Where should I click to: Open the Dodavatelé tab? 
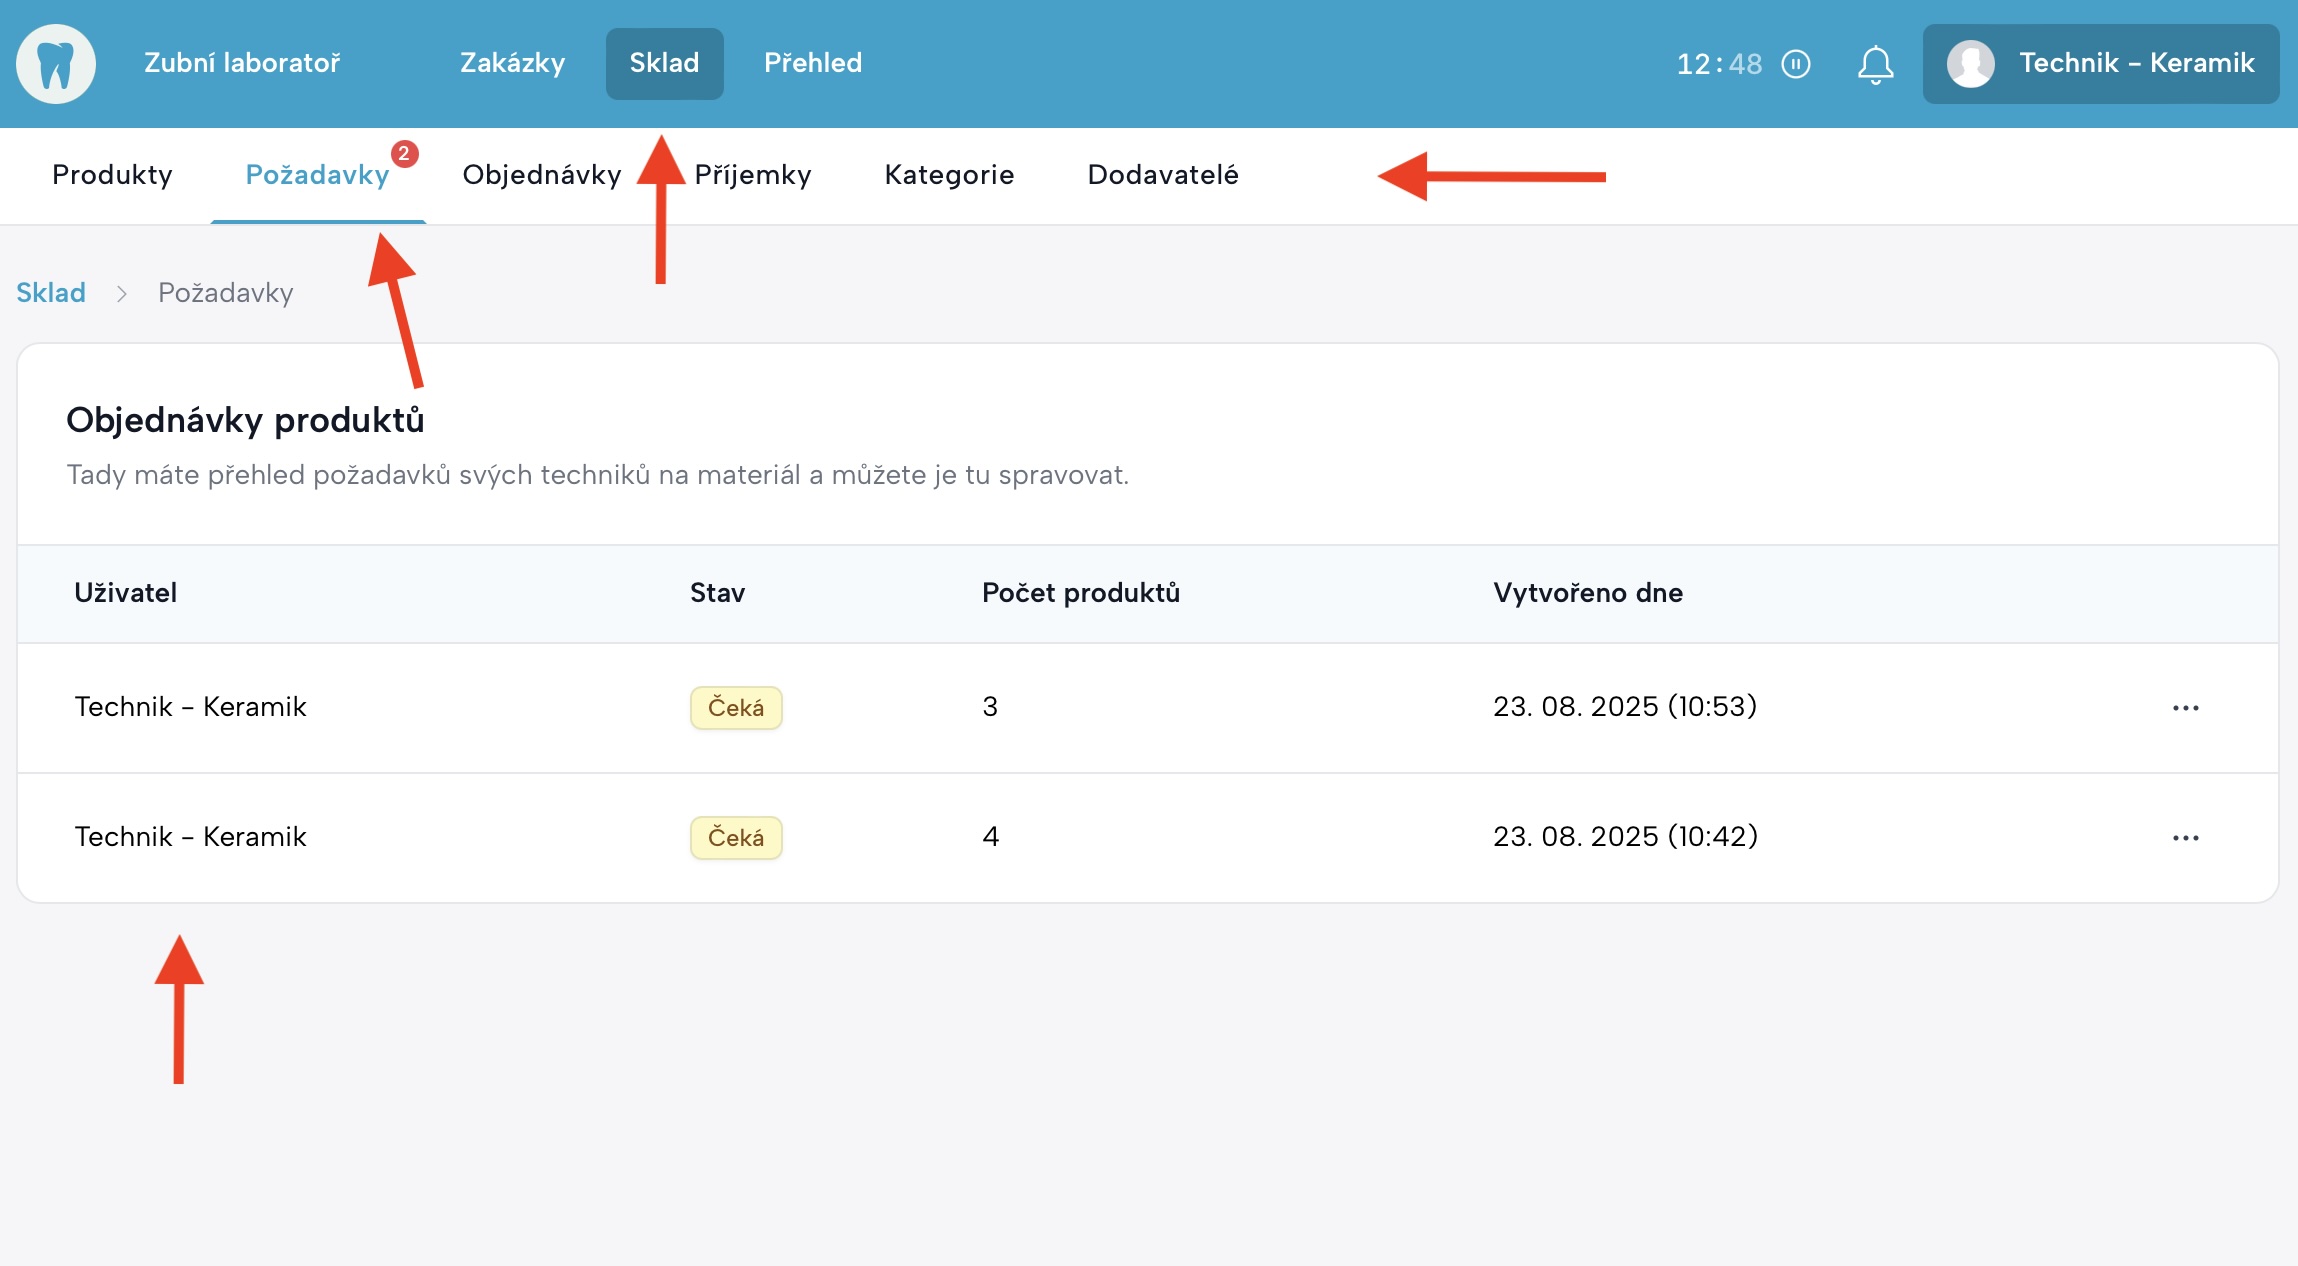click(1162, 175)
